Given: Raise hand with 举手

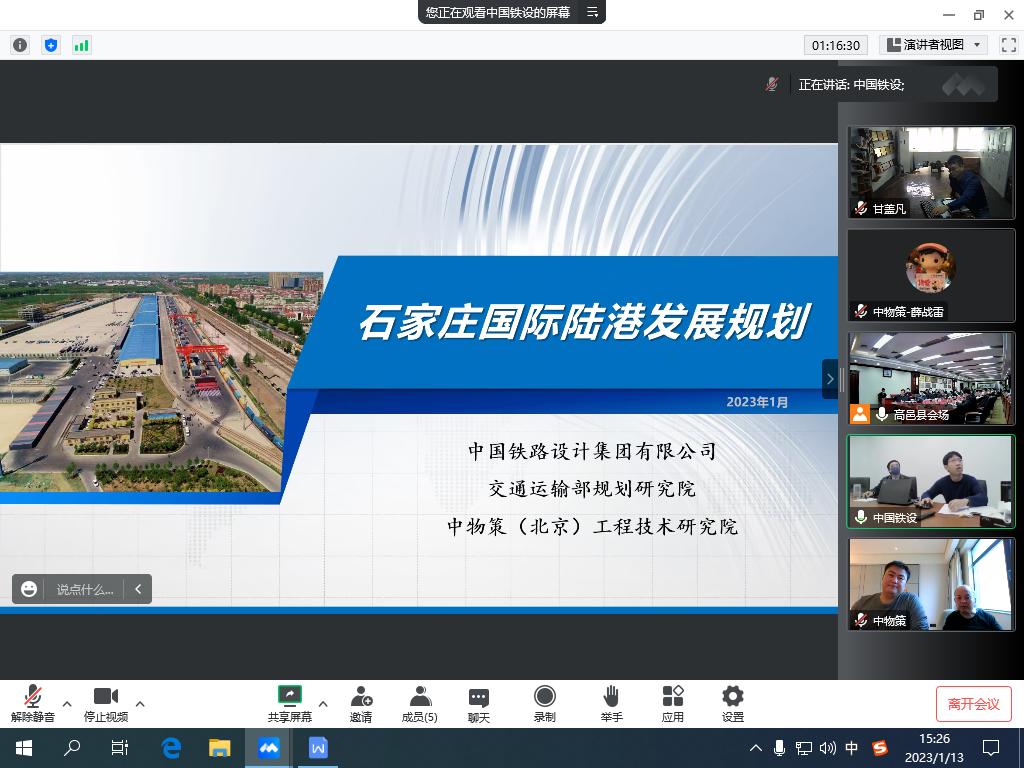Looking at the screenshot, I should tap(611, 704).
